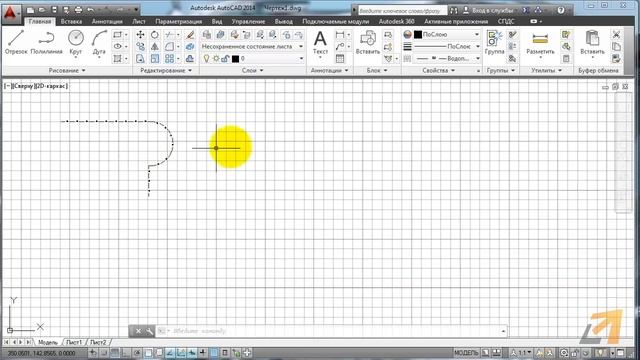Click the Stretch tool icon

pyautogui.click(x=140, y=58)
